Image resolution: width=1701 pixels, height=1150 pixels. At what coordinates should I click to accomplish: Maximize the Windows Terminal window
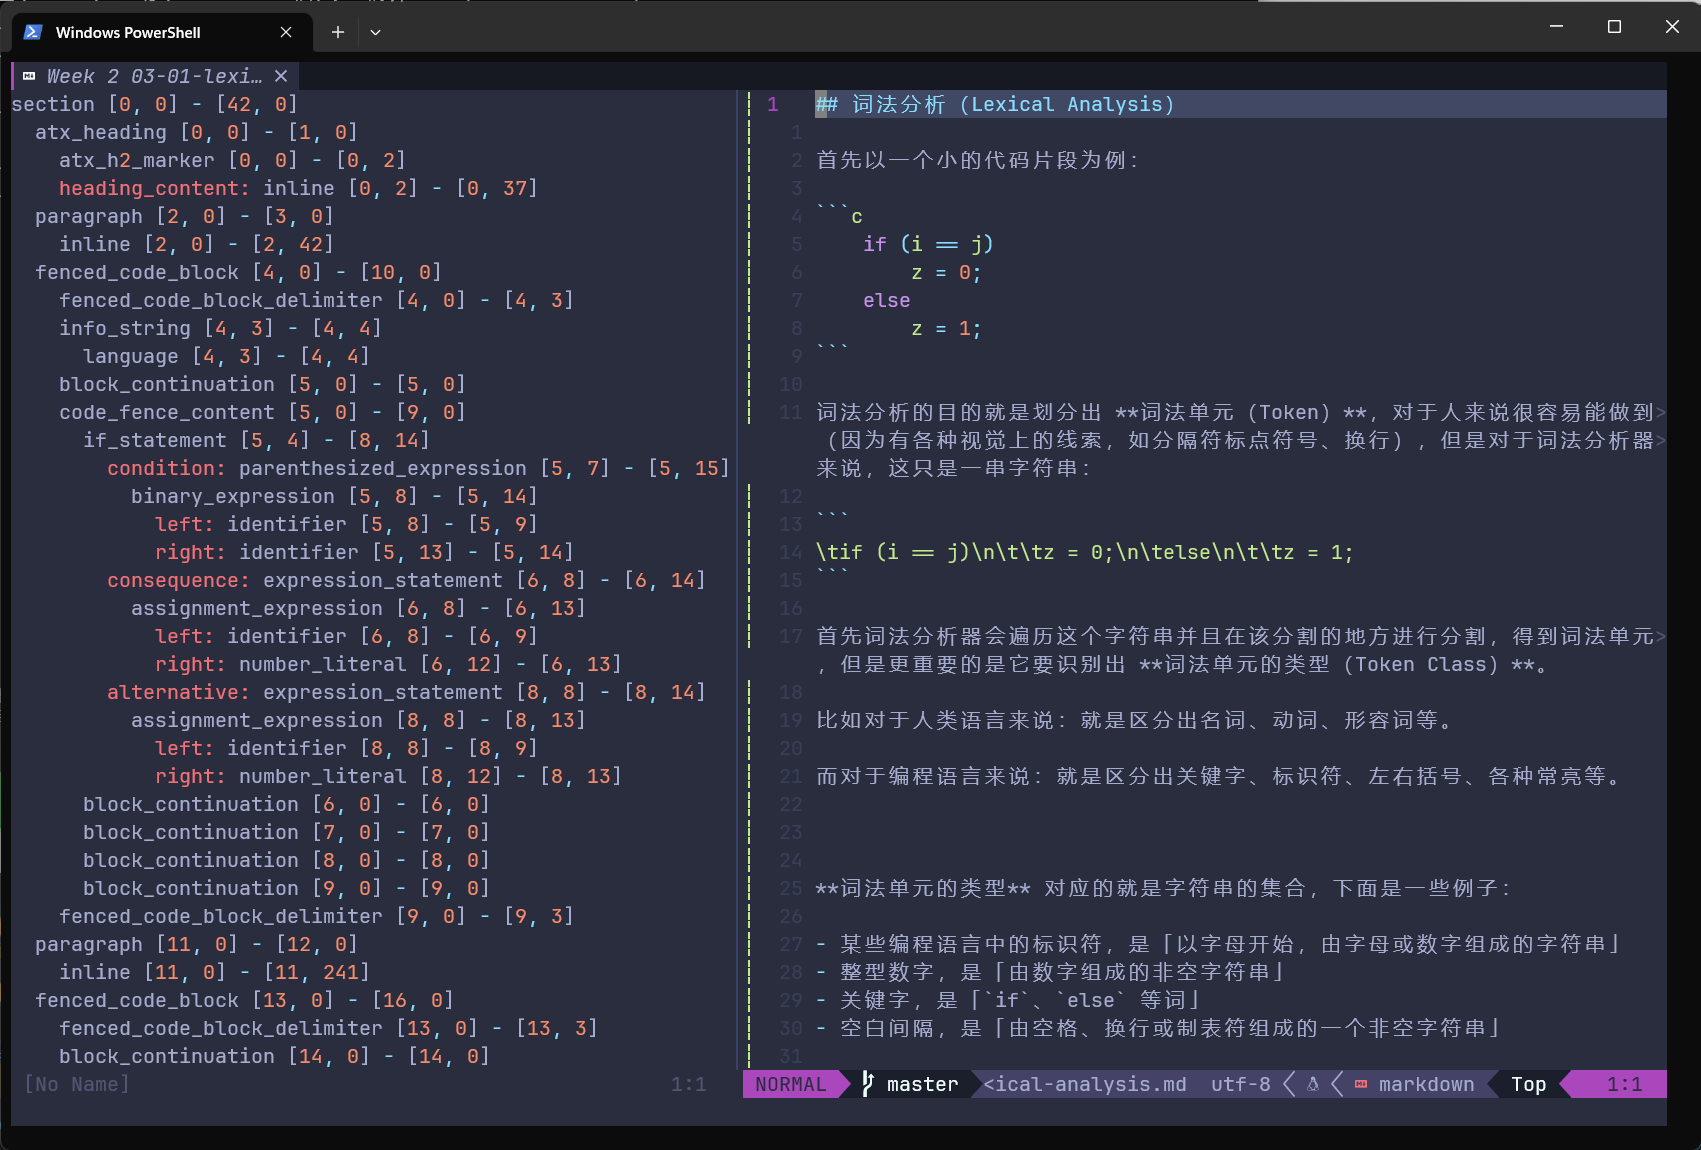click(x=1614, y=27)
